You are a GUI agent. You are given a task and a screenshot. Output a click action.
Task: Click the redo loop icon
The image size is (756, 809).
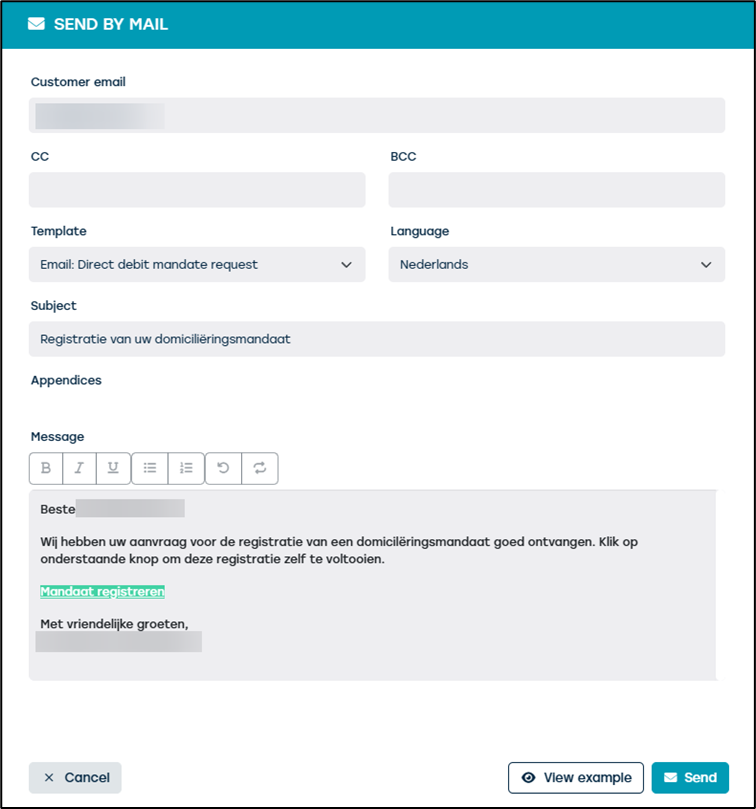click(260, 468)
